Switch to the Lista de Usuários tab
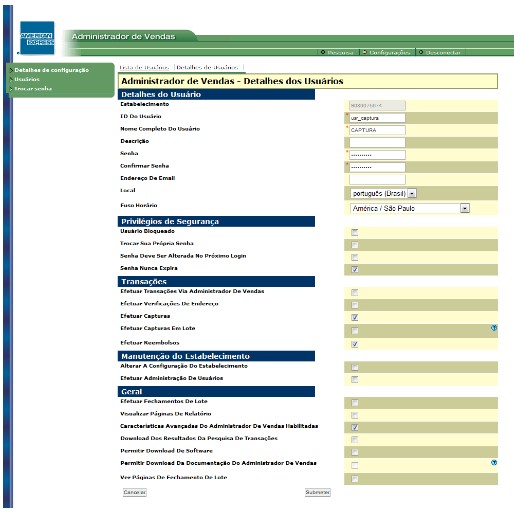Viewport: 514px width, 512px height. (144, 67)
